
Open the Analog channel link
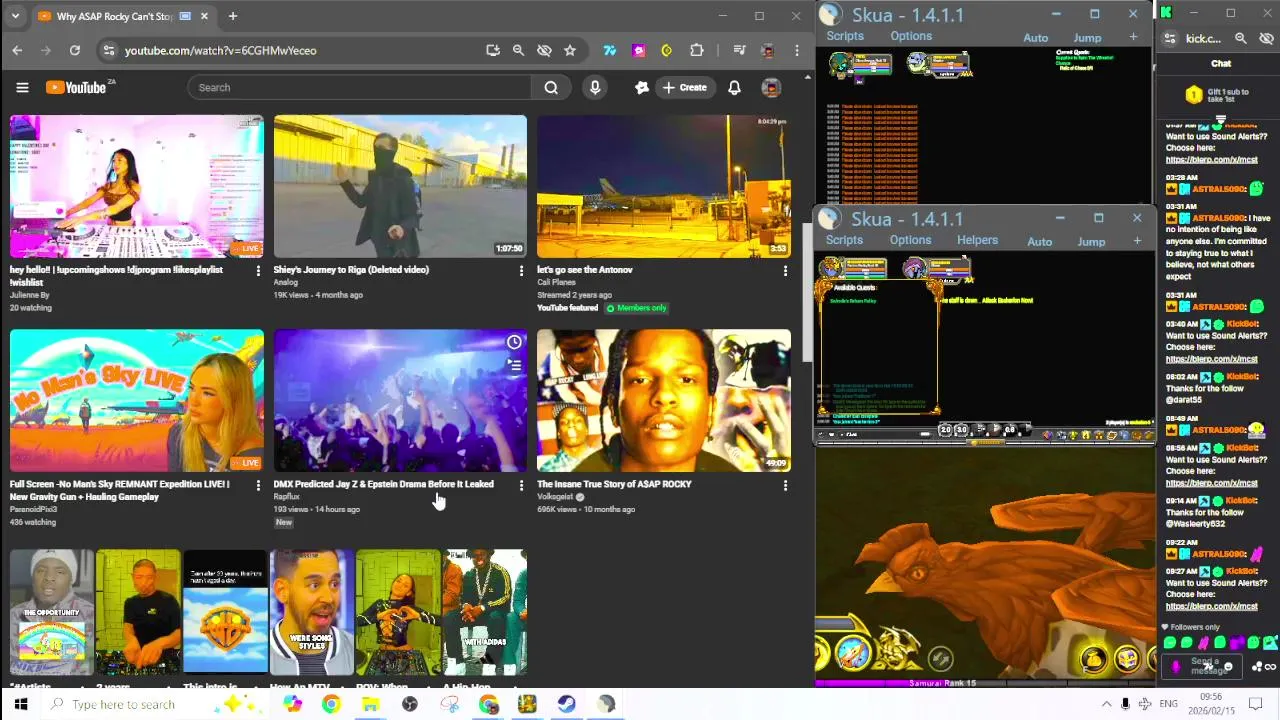286,282
